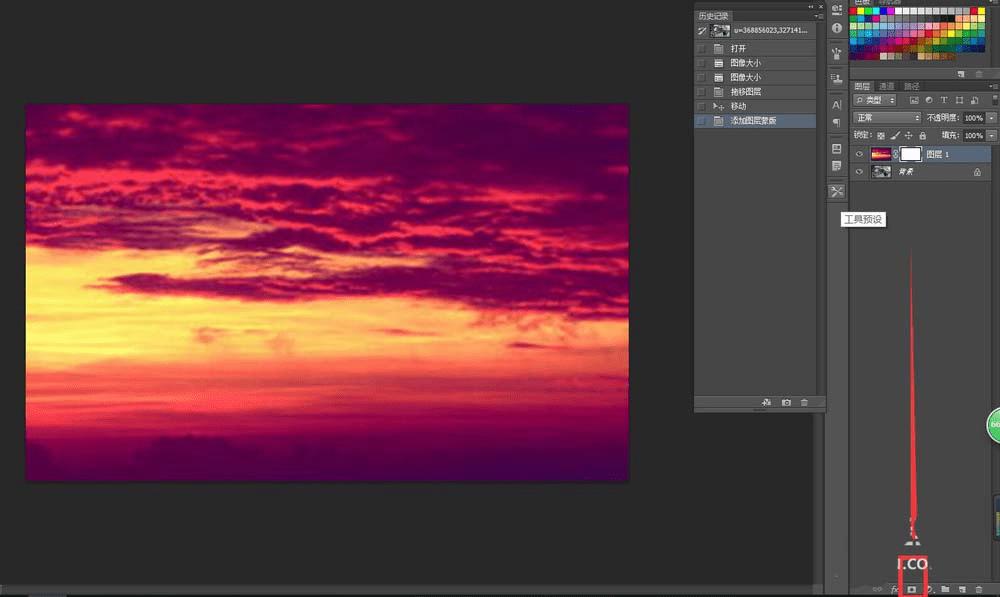The width and height of the screenshot is (1000, 597).
Task: Filter layers by smart objects
Action: (974, 100)
